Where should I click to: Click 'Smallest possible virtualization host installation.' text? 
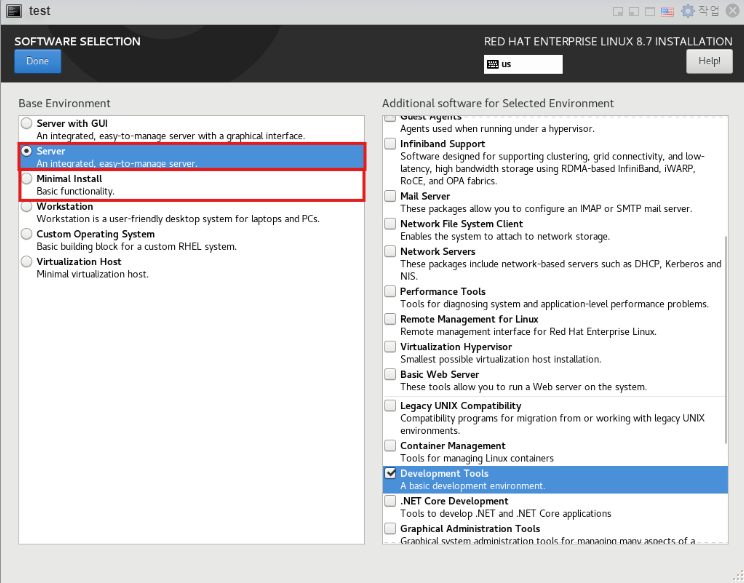point(501,359)
